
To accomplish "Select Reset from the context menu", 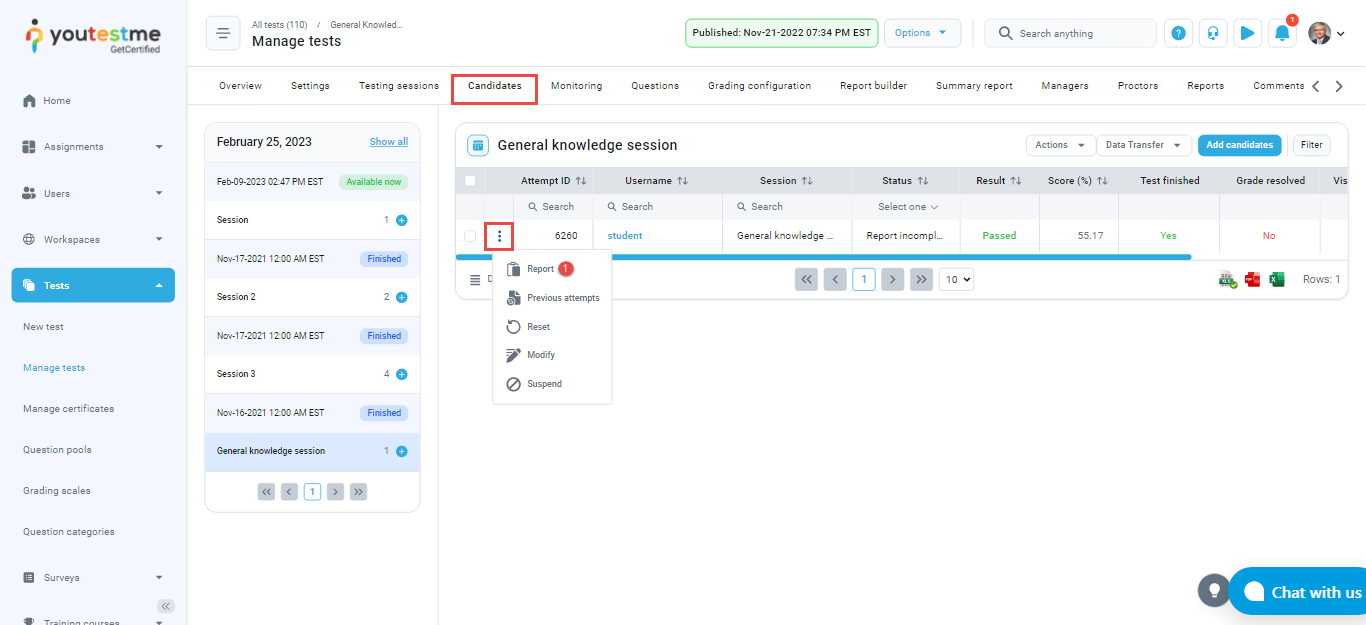I will pyautogui.click(x=538, y=327).
